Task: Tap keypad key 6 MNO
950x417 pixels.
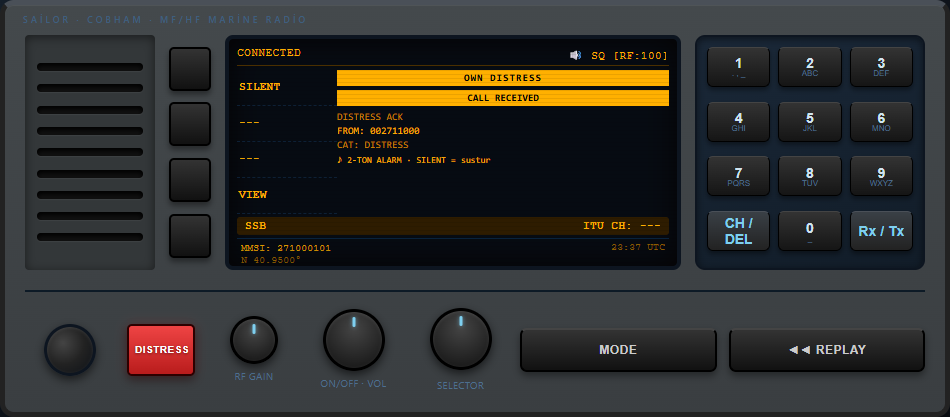Action: tap(881, 121)
